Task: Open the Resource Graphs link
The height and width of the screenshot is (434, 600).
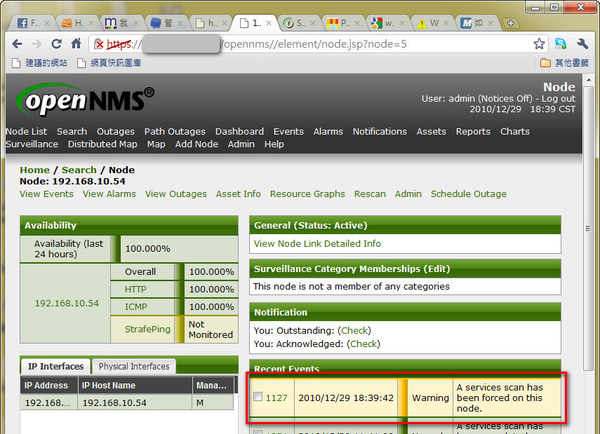Action: click(x=308, y=194)
